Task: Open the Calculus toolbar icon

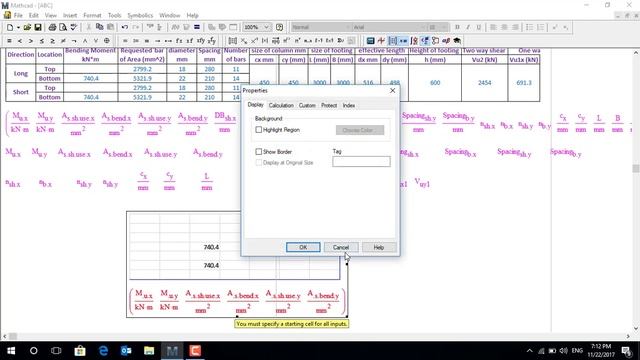Action: click(x=414, y=41)
